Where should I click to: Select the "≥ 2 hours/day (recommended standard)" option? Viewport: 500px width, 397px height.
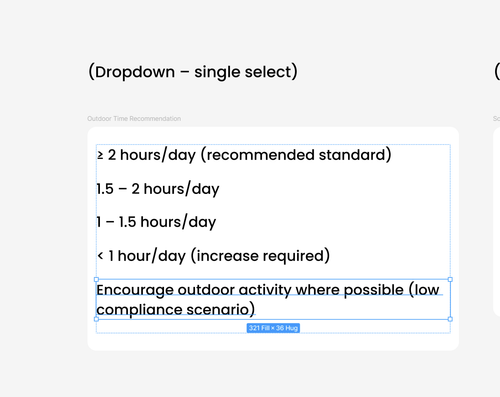244,155
